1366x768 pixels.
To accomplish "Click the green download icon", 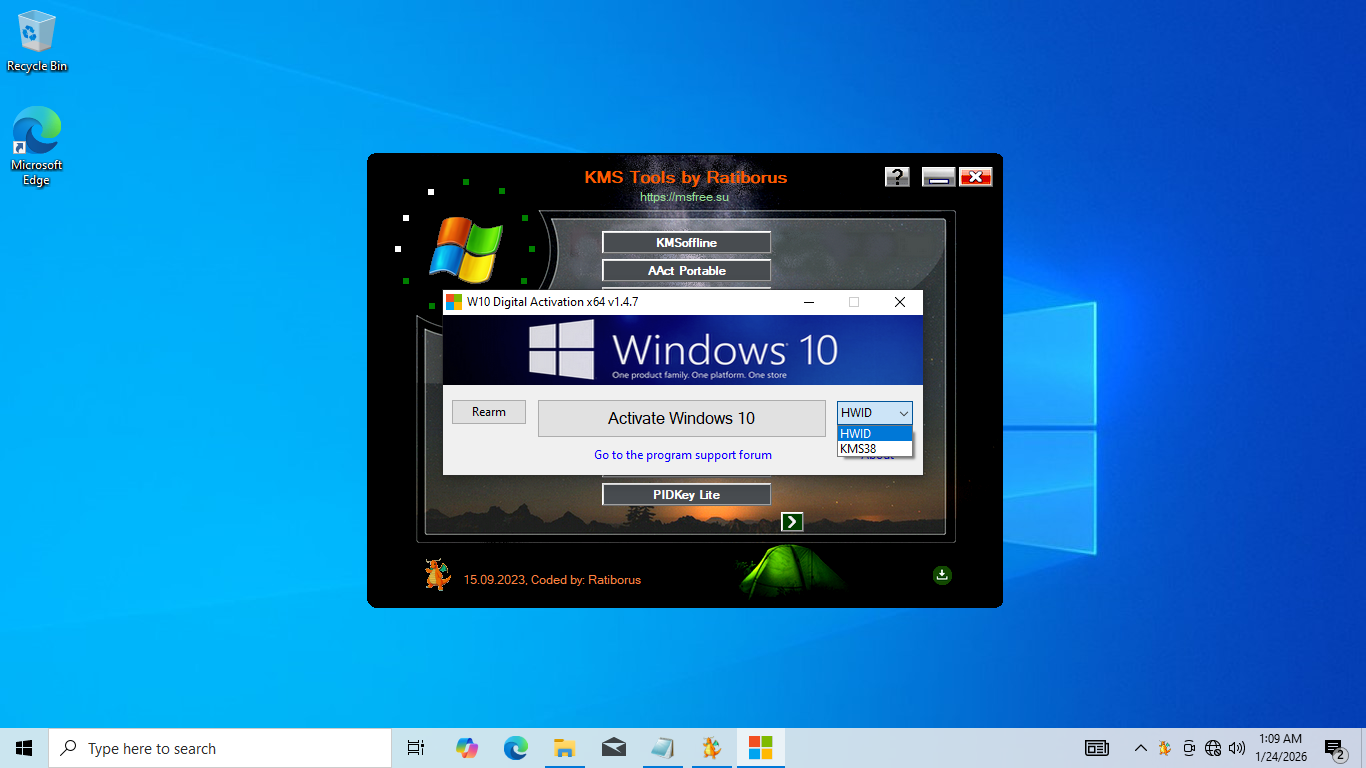I will (x=942, y=575).
